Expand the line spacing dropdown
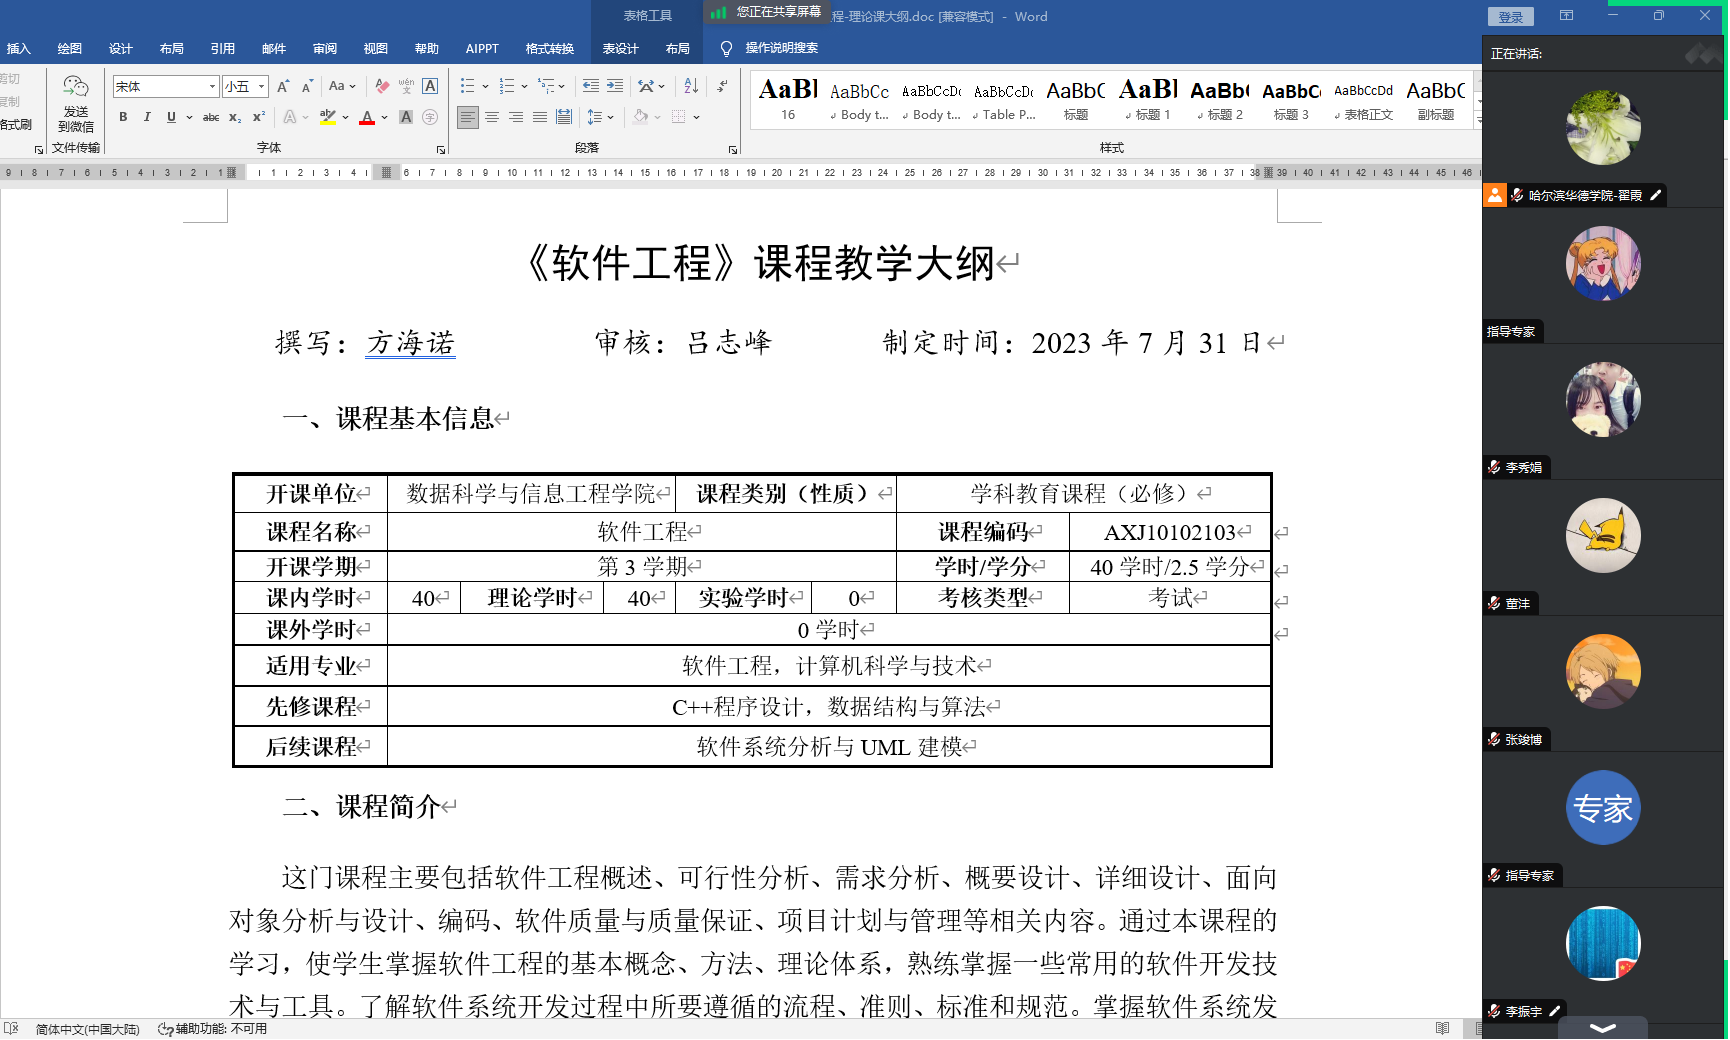This screenshot has height=1040, width=1730. click(x=611, y=117)
